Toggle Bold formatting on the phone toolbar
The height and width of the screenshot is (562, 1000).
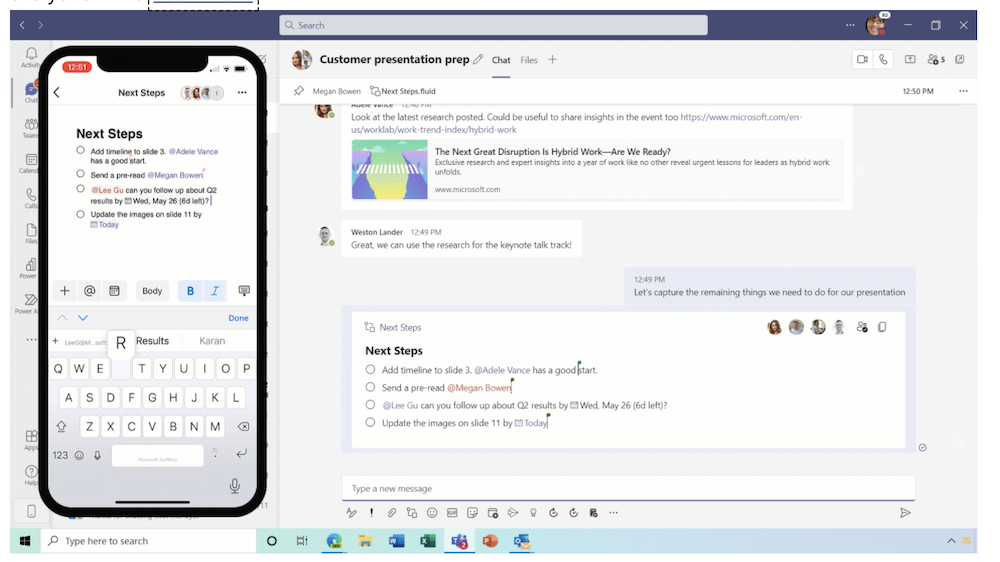click(190, 291)
